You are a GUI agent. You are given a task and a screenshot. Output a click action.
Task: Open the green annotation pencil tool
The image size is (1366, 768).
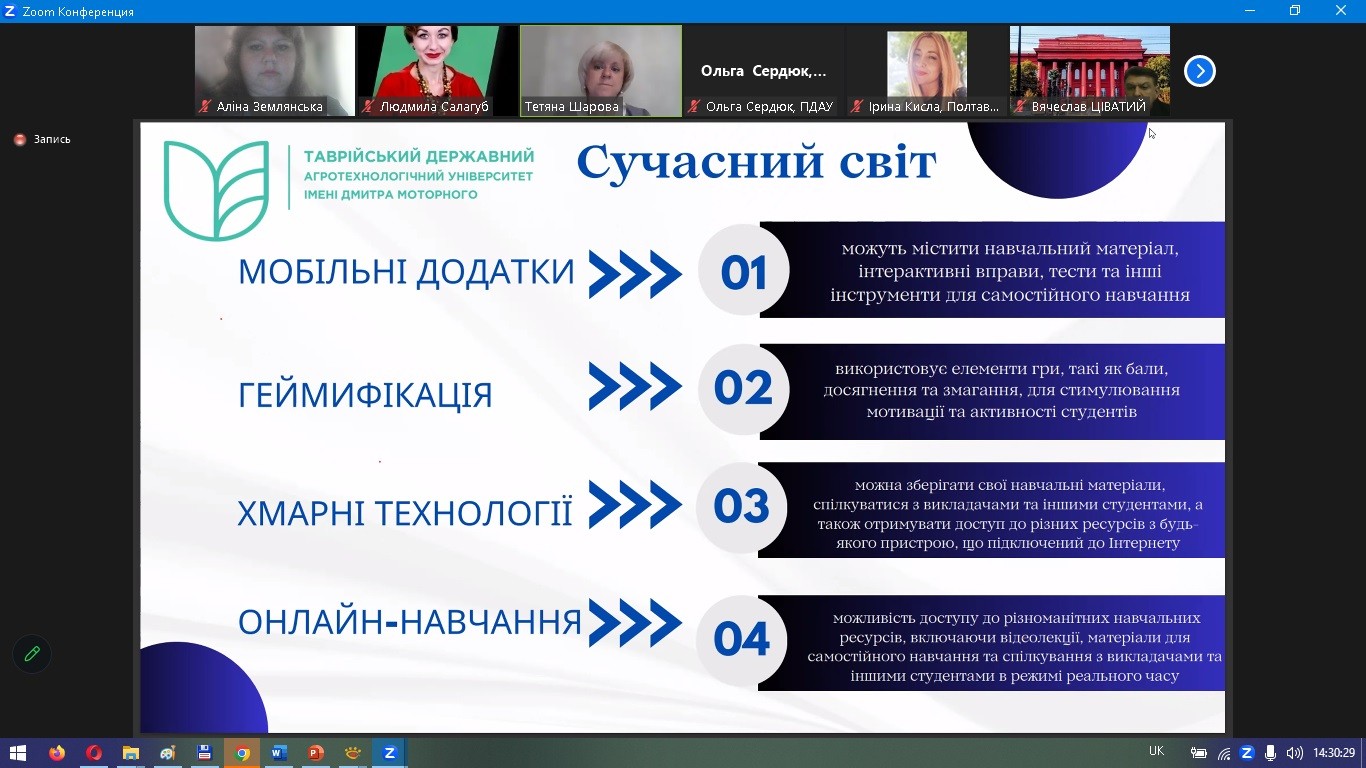coord(31,653)
